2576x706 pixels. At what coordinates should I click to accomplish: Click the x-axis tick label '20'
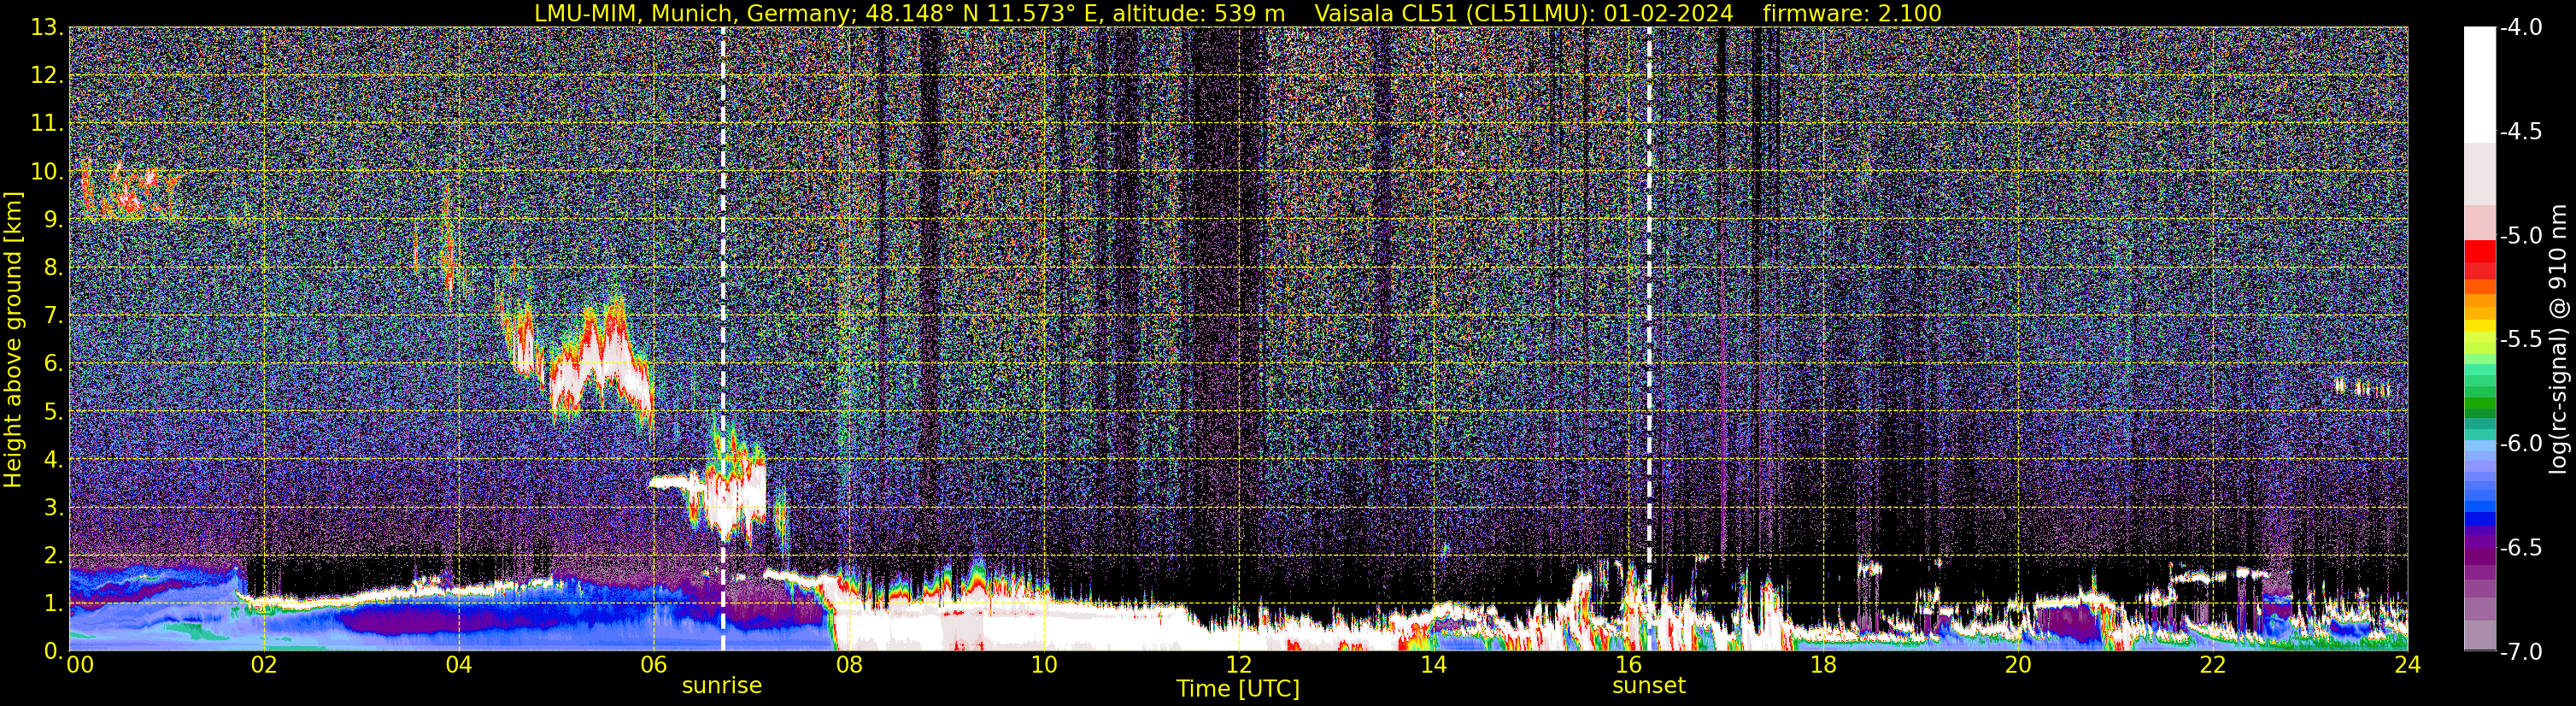point(2018,665)
